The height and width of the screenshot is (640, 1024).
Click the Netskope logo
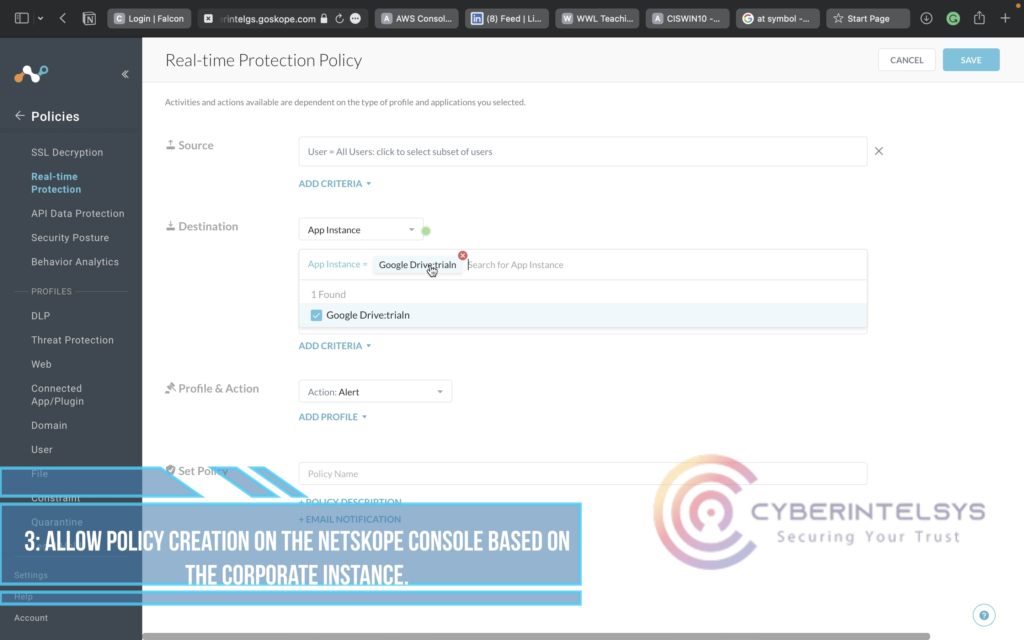tap(31, 74)
